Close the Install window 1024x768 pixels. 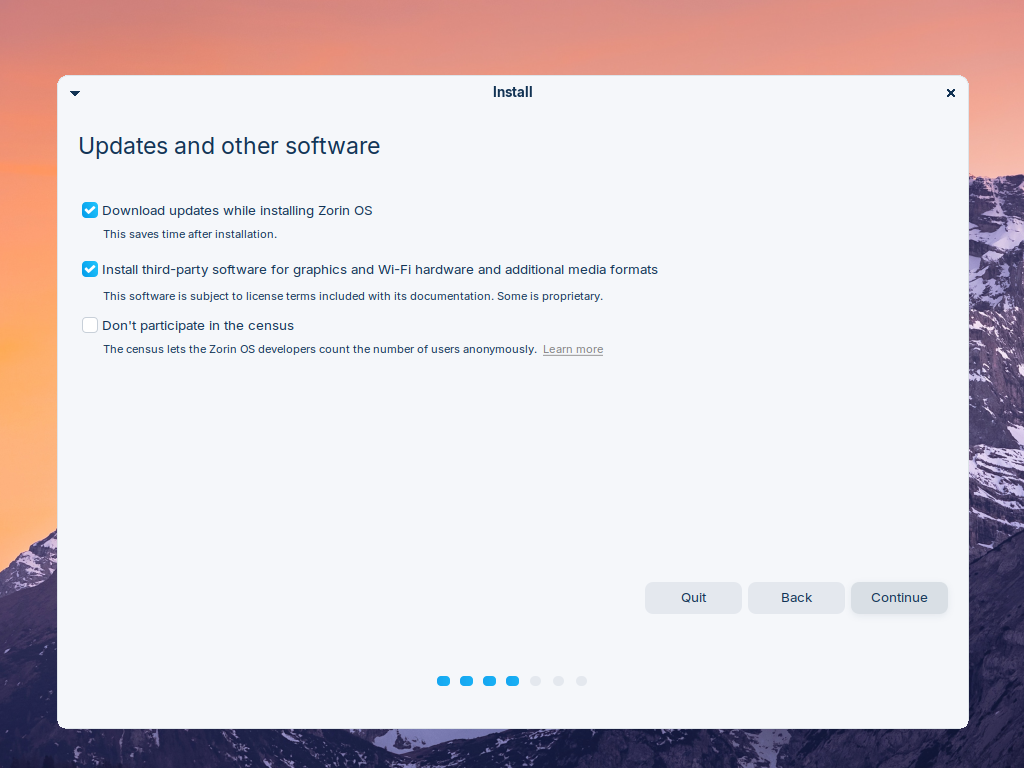pyautogui.click(x=951, y=93)
